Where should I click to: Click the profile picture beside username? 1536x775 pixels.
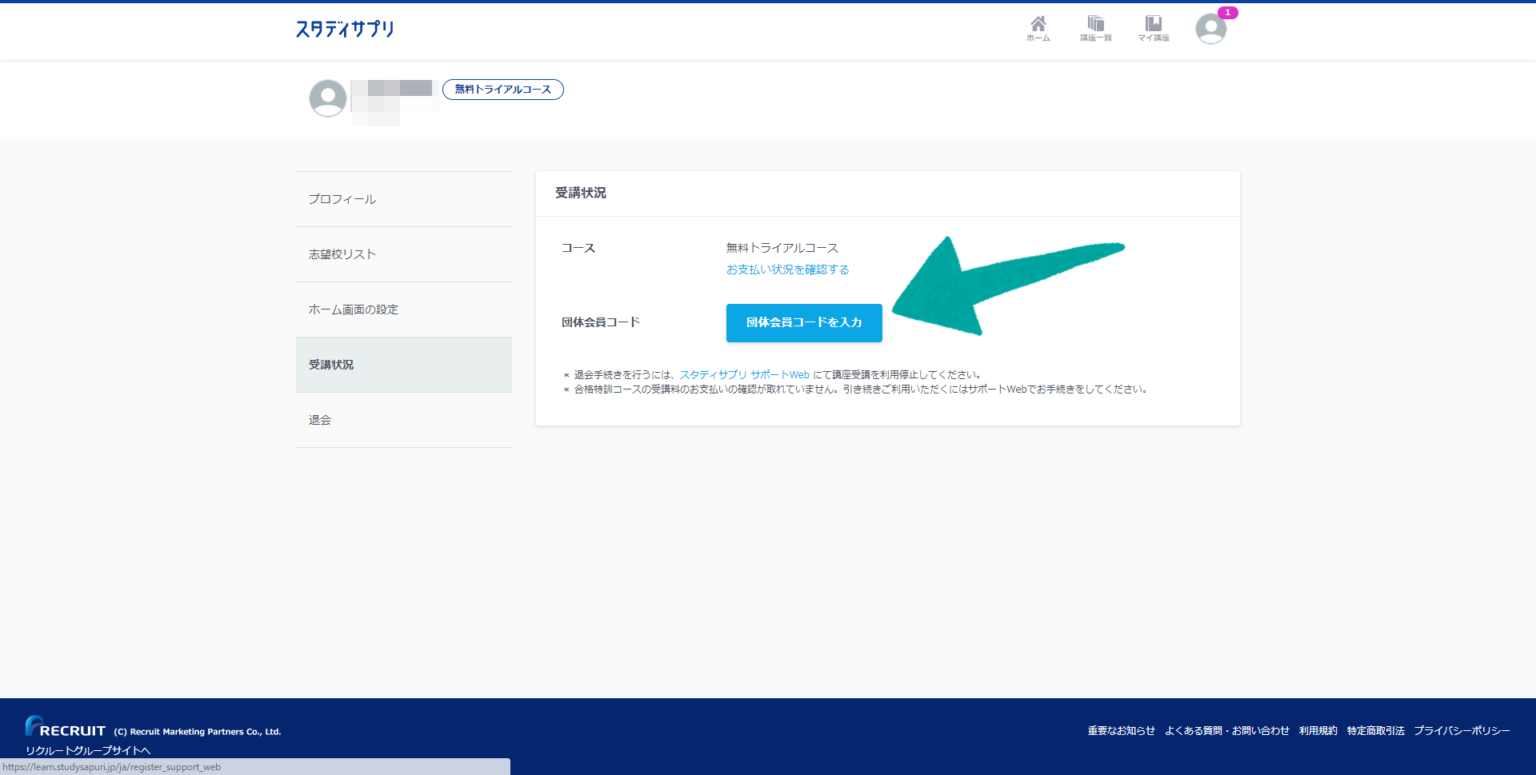tap(328, 98)
